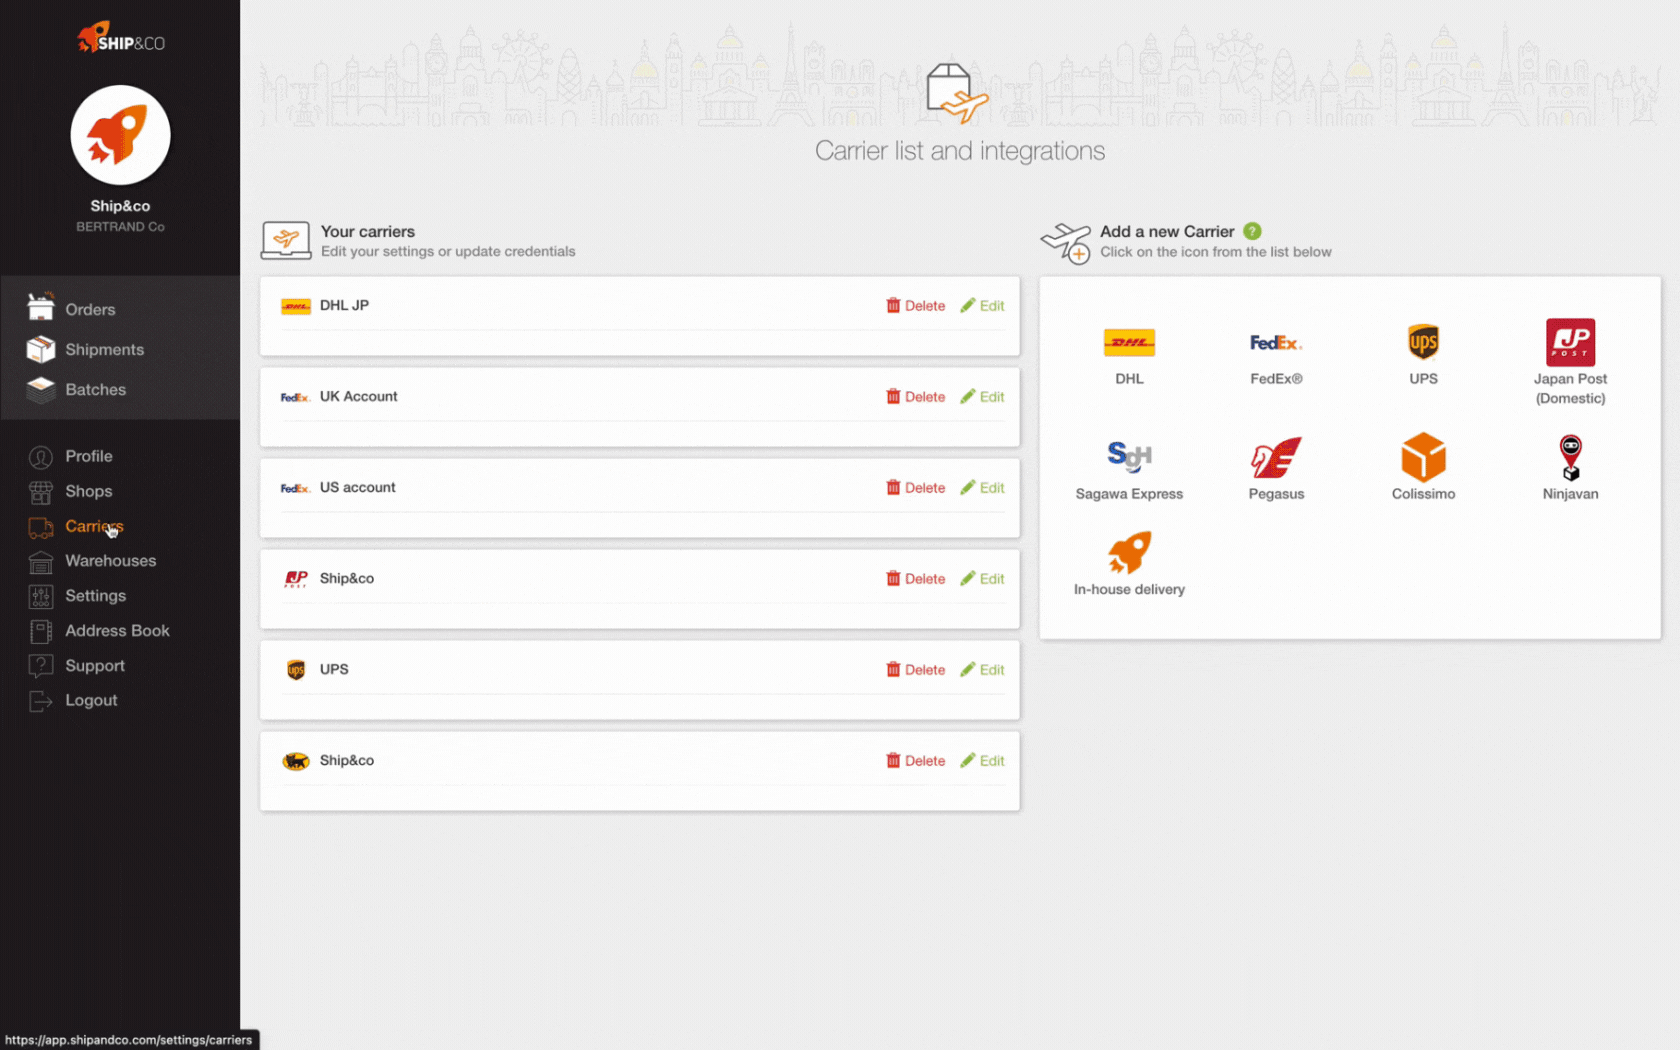This screenshot has height=1050, width=1680.
Task: Click the Settings sliders icon
Action: [41, 597]
